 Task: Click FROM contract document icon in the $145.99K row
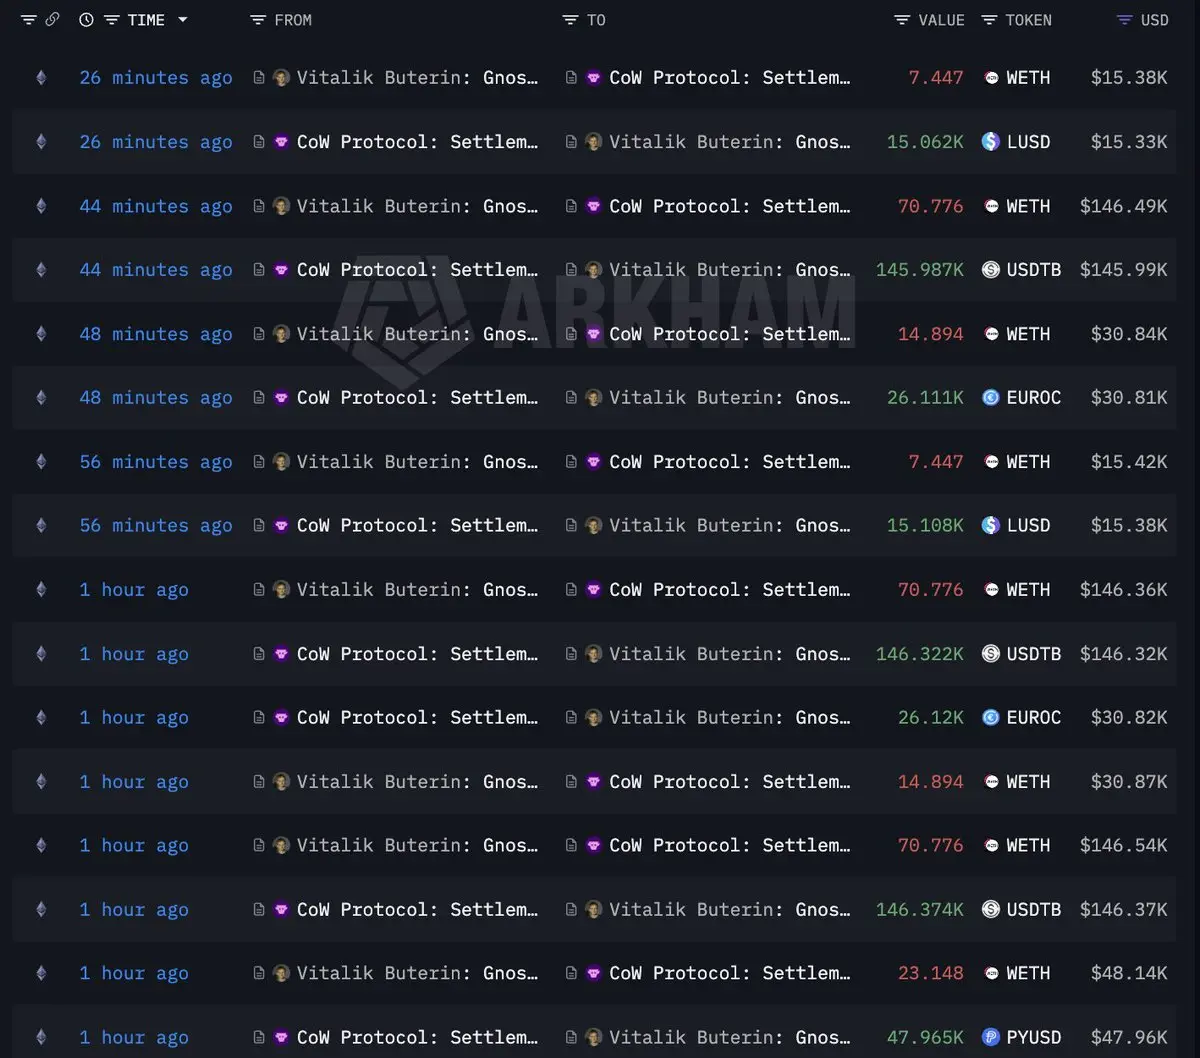(259, 270)
